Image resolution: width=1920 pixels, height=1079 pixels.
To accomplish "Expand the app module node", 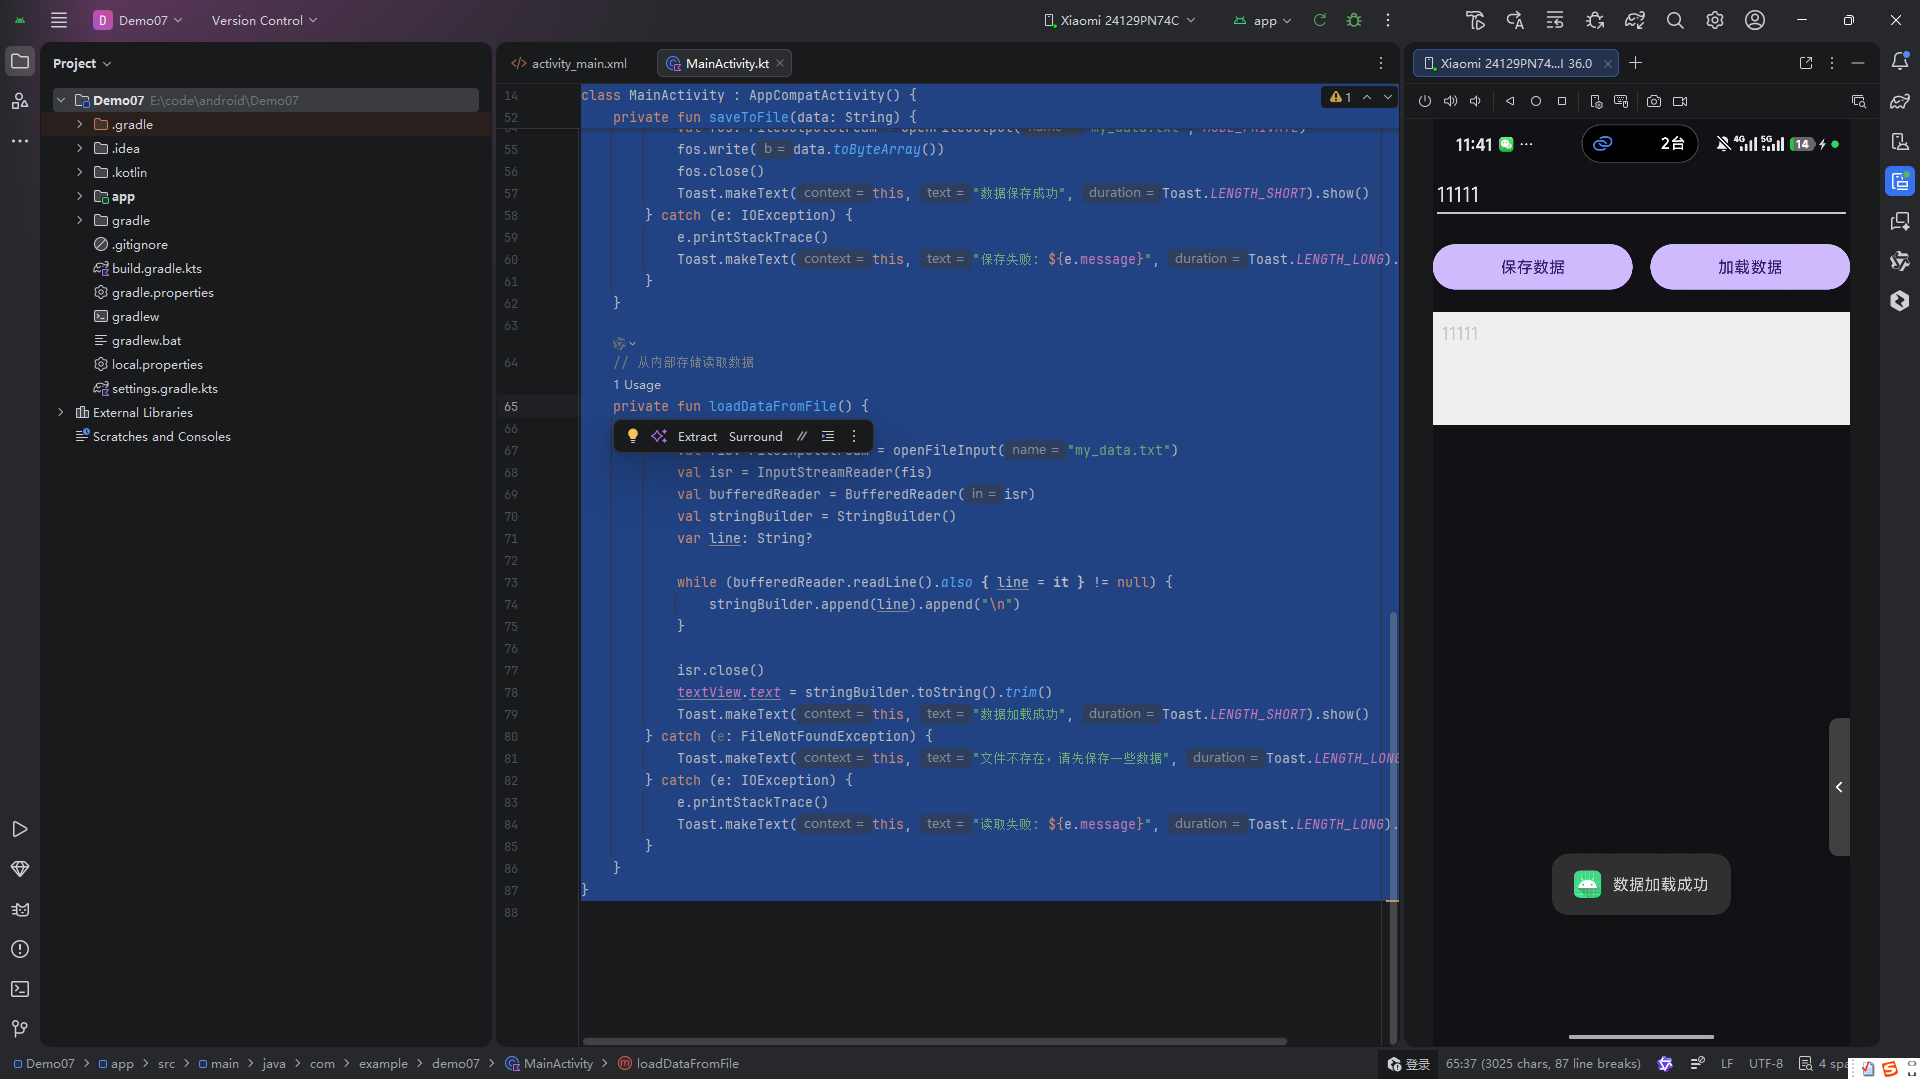I will pyautogui.click(x=80, y=196).
